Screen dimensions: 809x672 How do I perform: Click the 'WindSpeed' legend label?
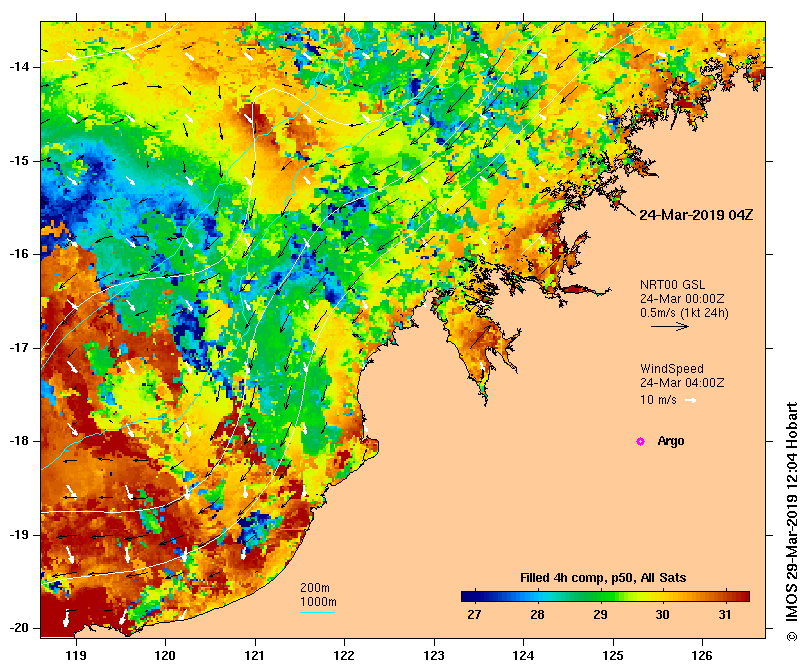click(672, 369)
